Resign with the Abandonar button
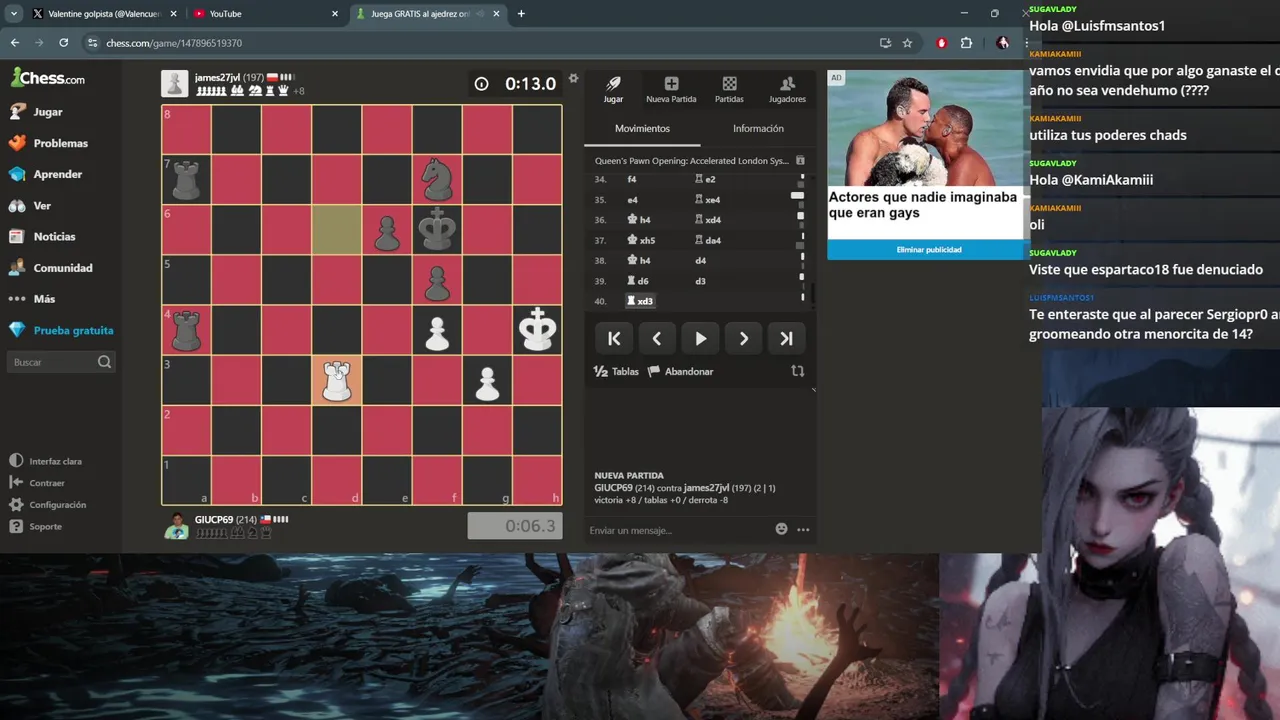1280x720 pixels. 680,371
